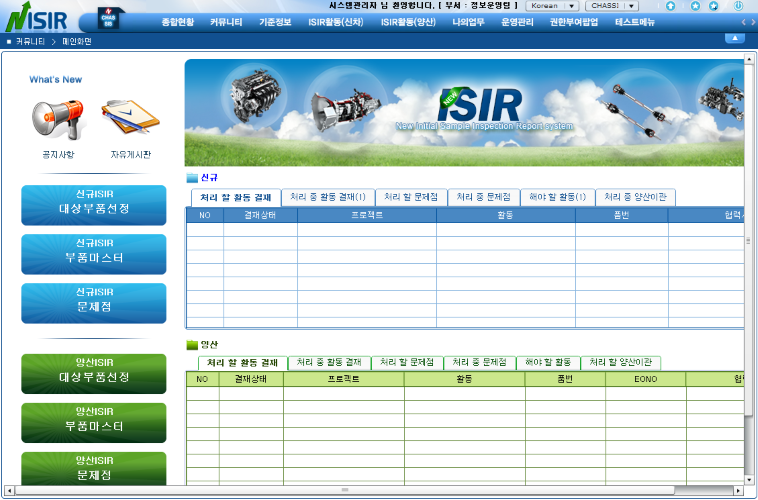Open the ISIR활동(신차) menu
The image size is (758, 500).
click(x=335, y=22)
